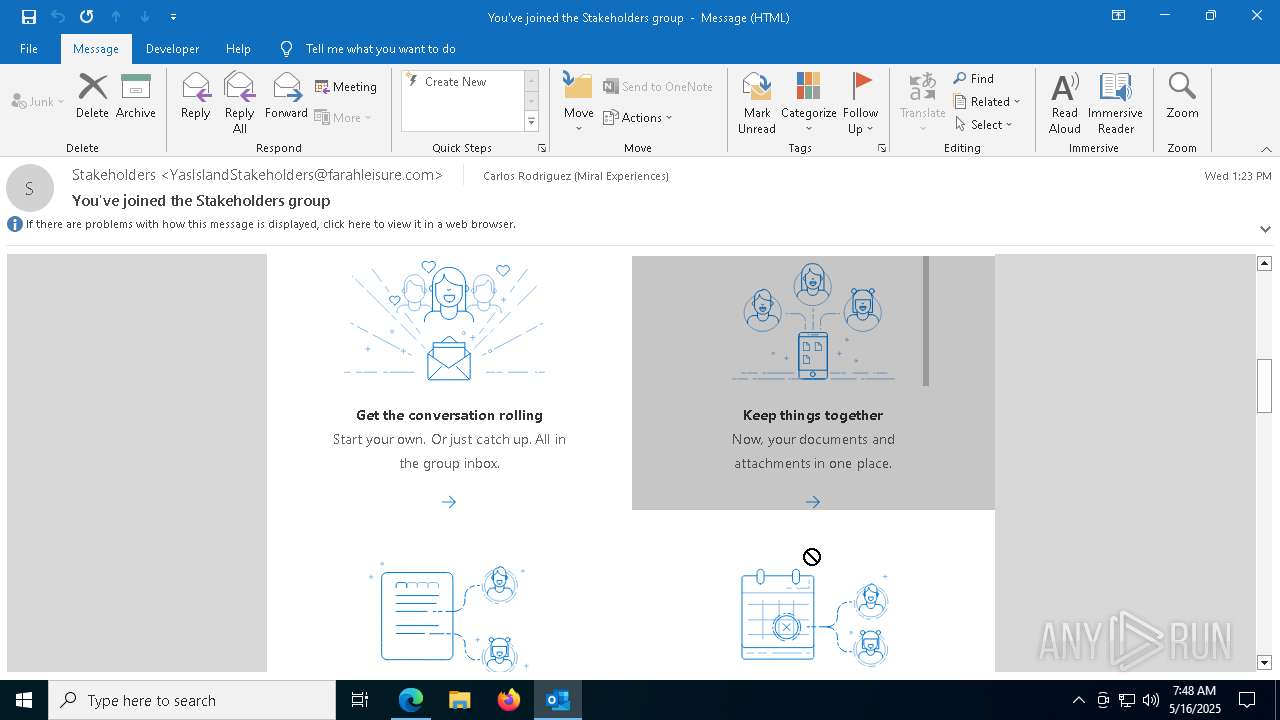
Task: Click the taskbar search box
Action: coord(192,700)
